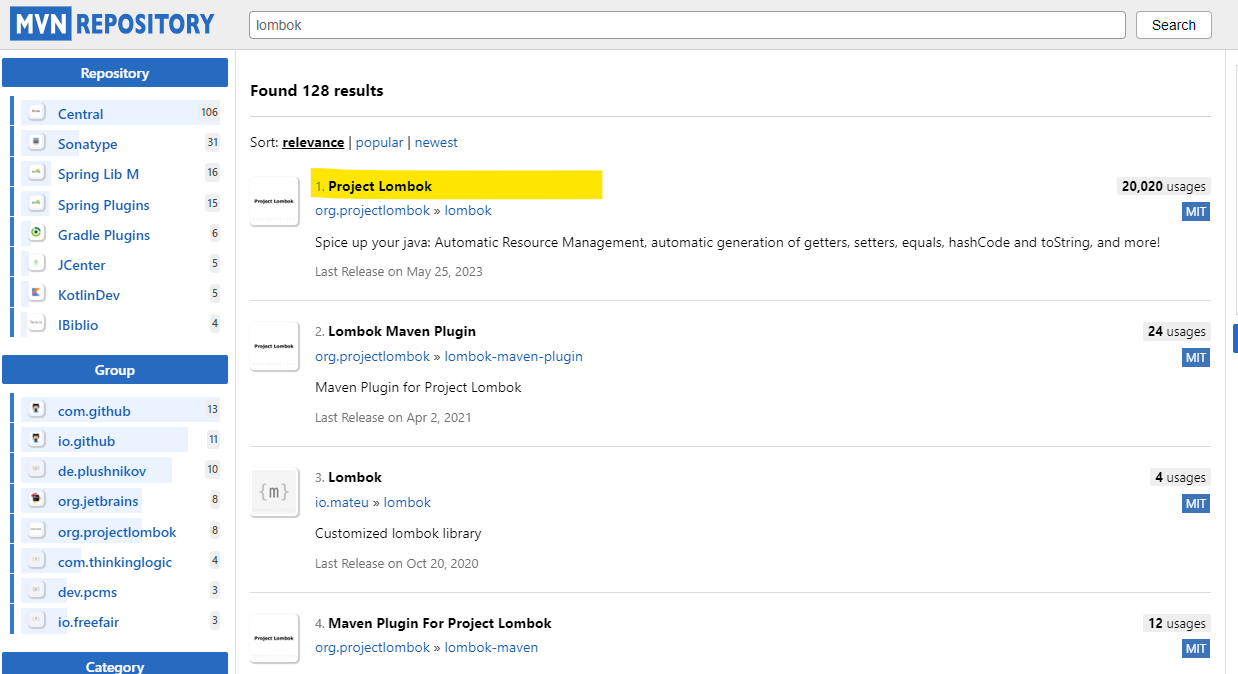Filter by KotlinDev repository
The width and height of the screenshot is (1238, 674).
[89, 295]
